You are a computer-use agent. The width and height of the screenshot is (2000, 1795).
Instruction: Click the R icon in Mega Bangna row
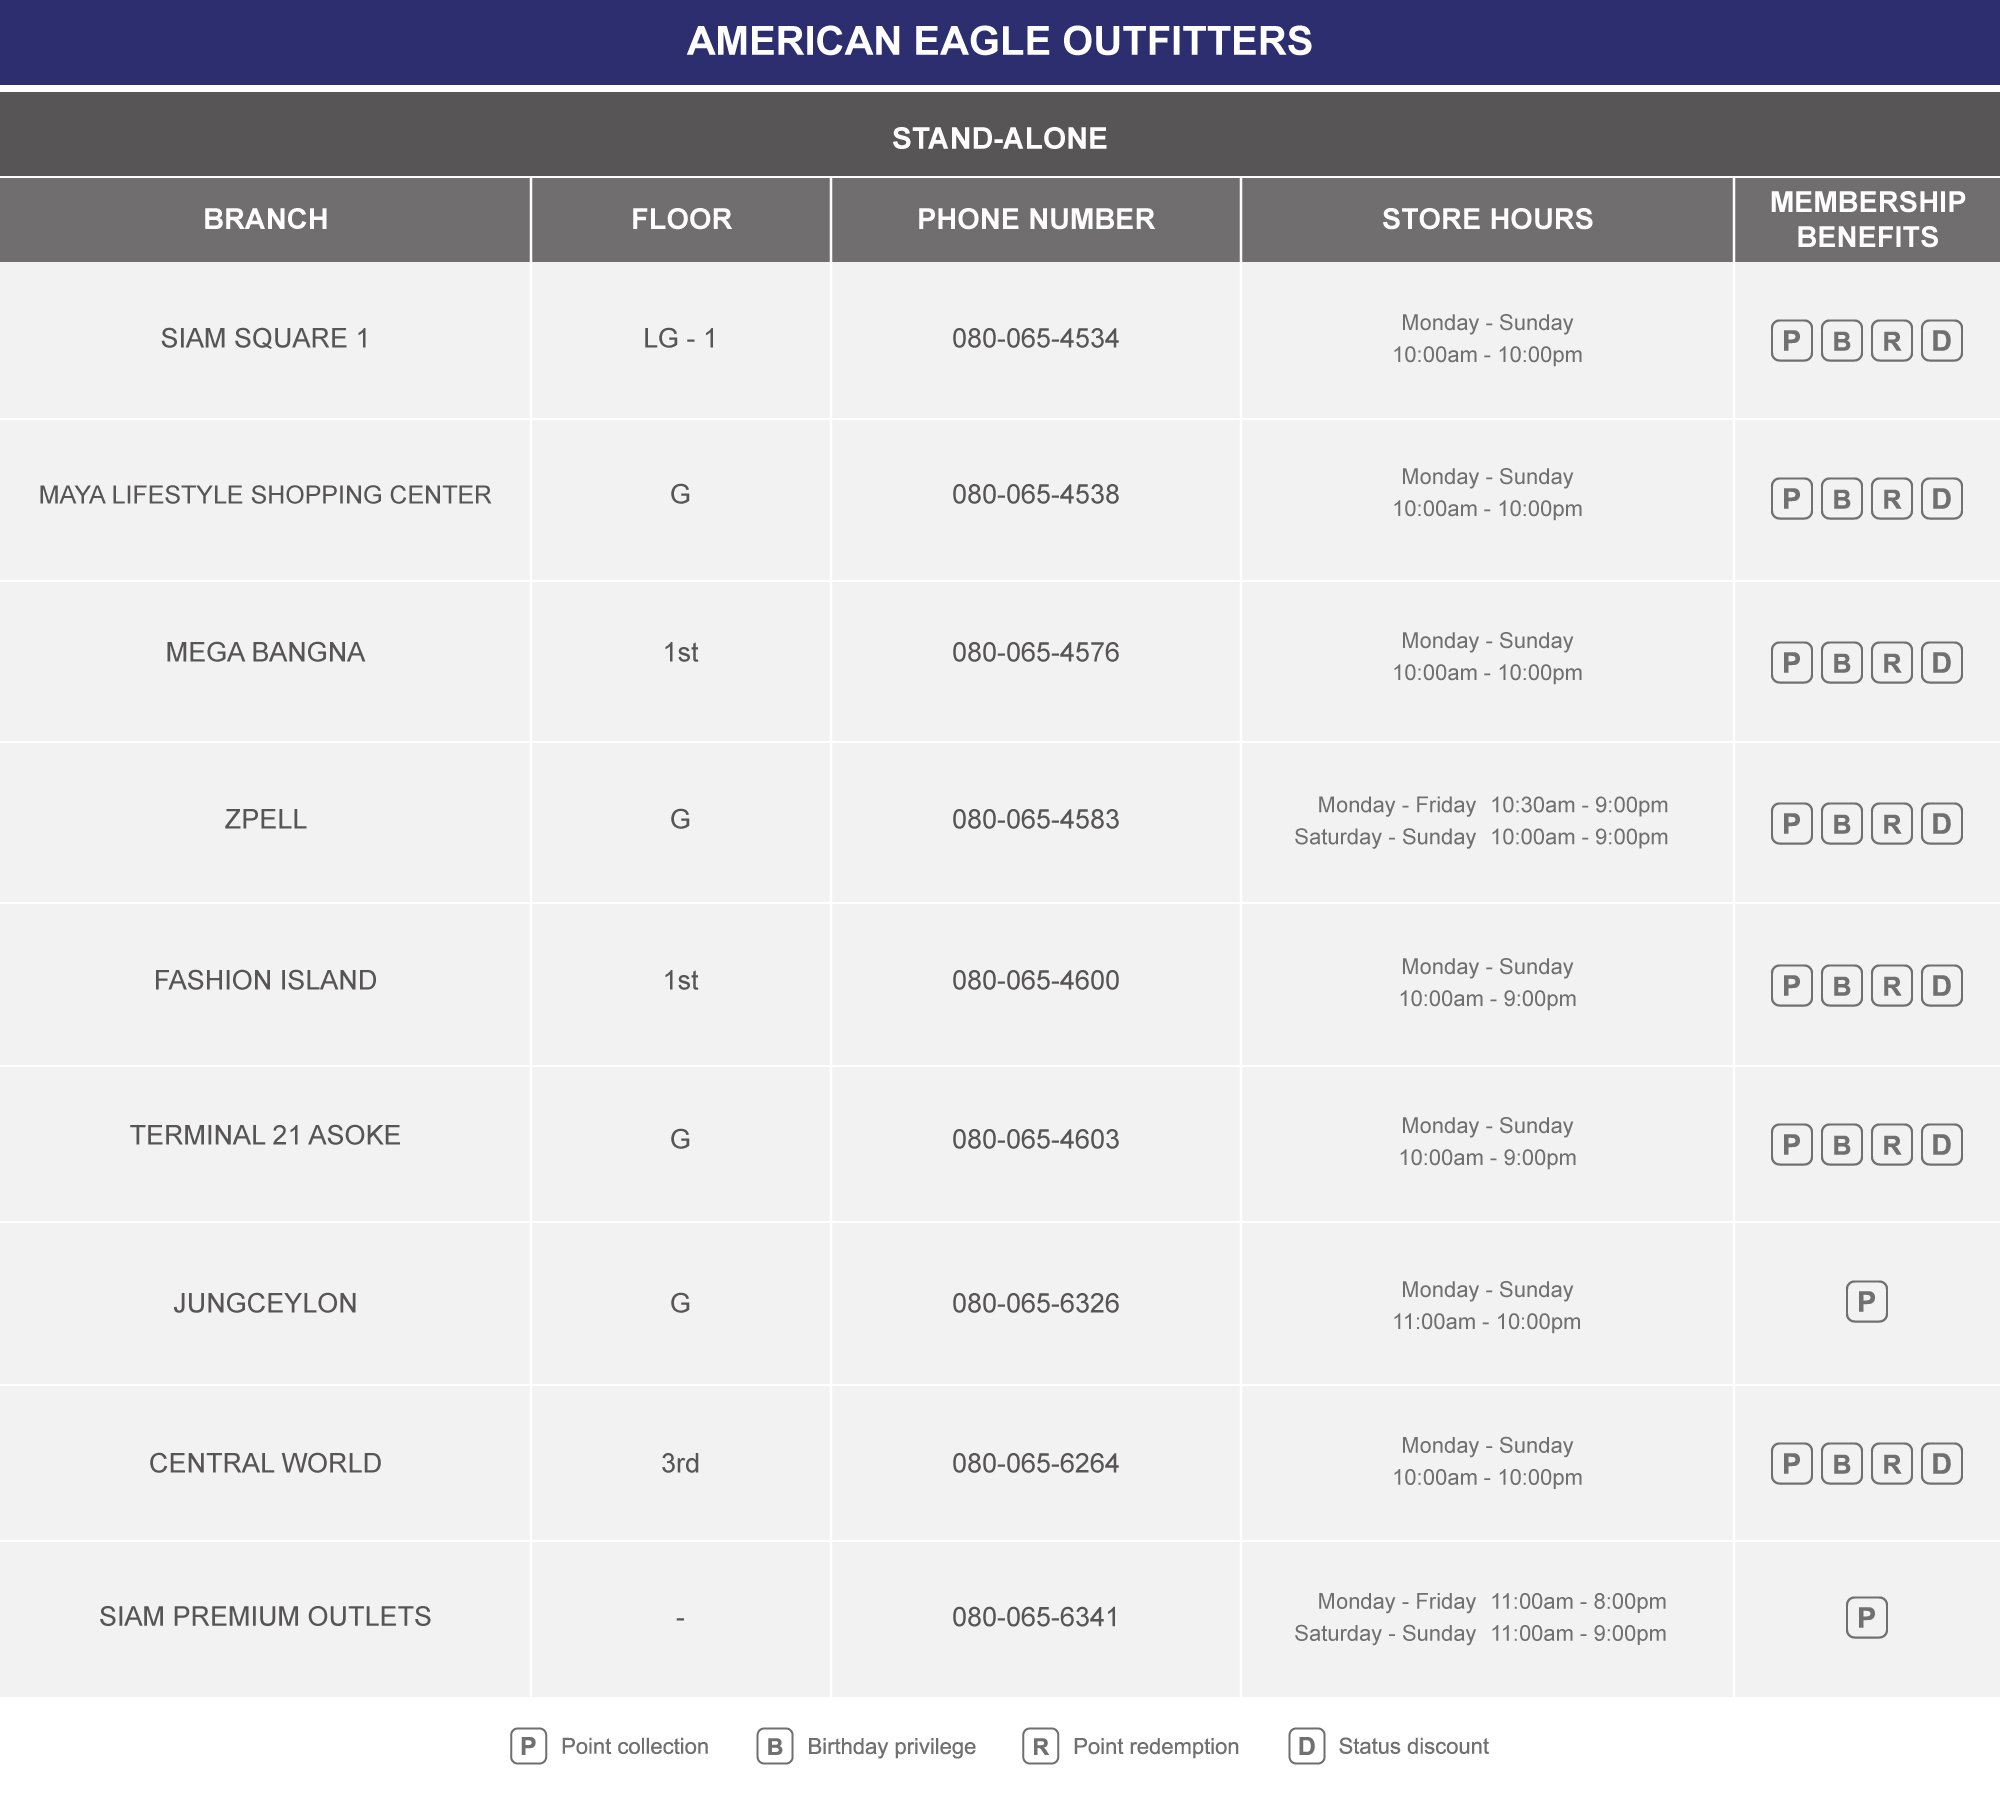point(1891,662)
